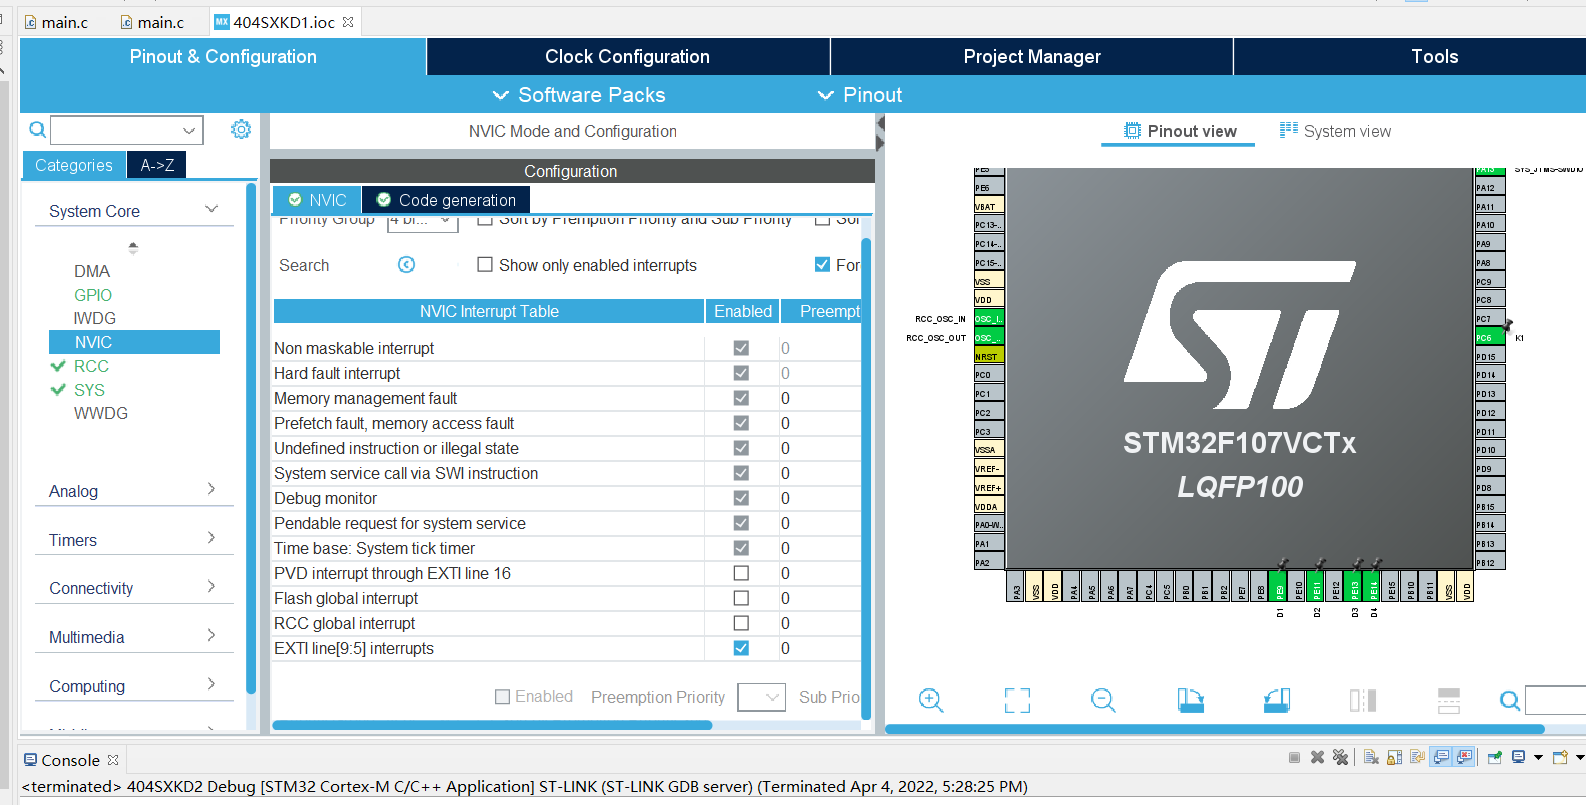1586x805 pixels.
Task: Disable EXTI line[9:5] interrupts checkbox
Action: [x=741, y=648]
